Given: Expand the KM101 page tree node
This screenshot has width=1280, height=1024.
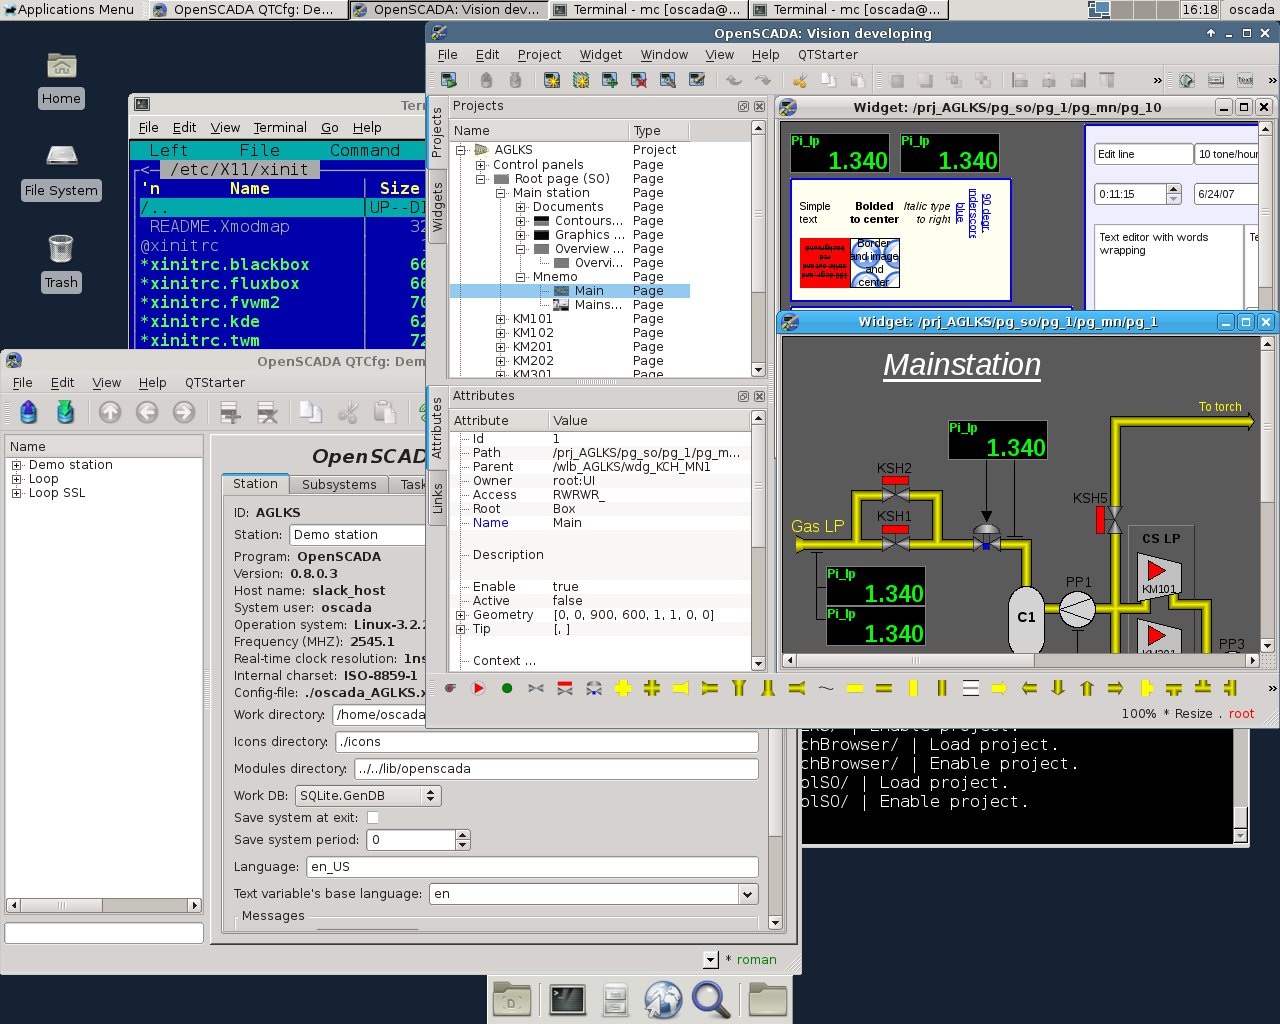Looking at the screenshot, I should [500, 319].
